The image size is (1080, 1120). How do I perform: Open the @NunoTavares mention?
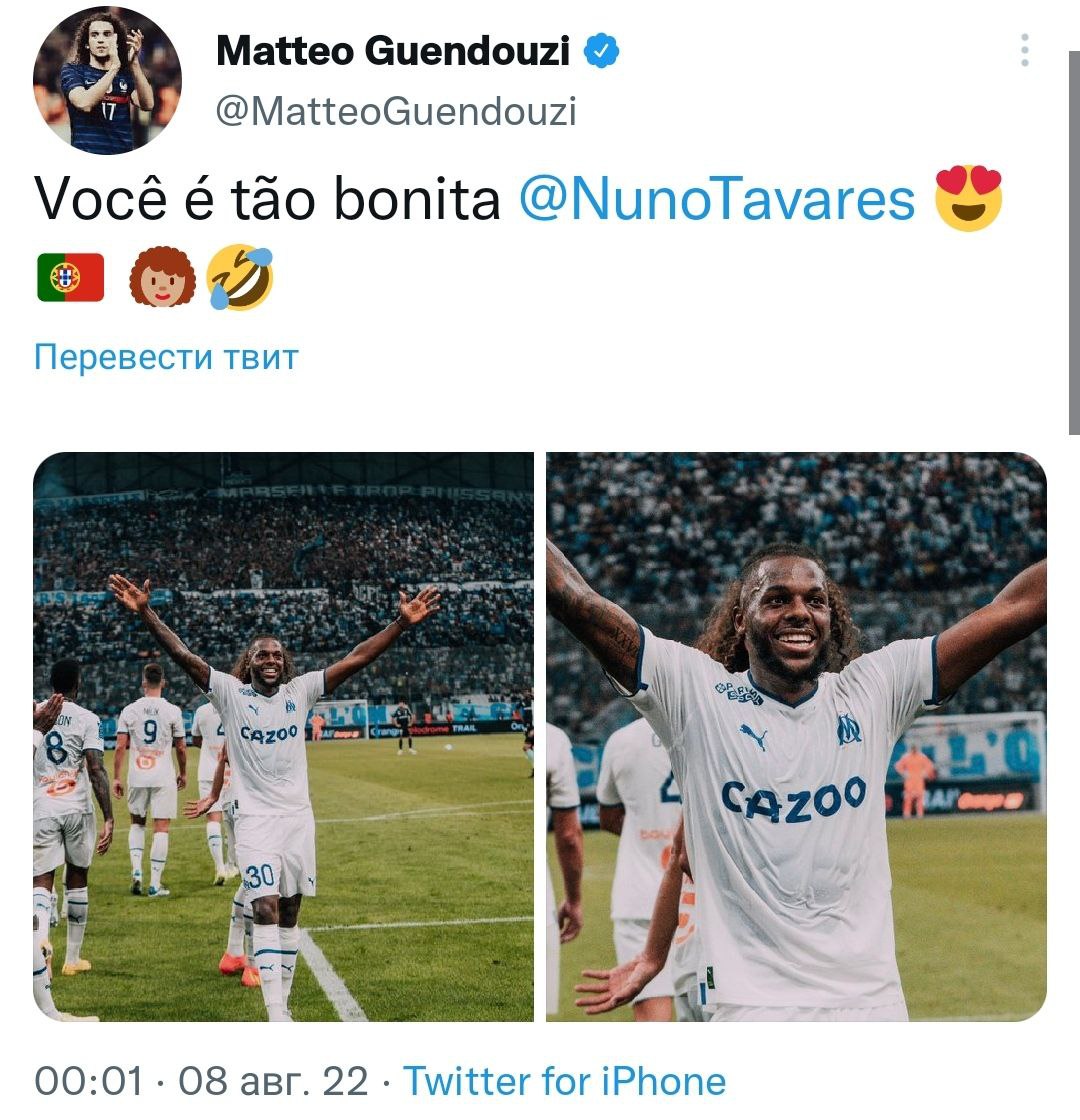click(x=717, y=199)
